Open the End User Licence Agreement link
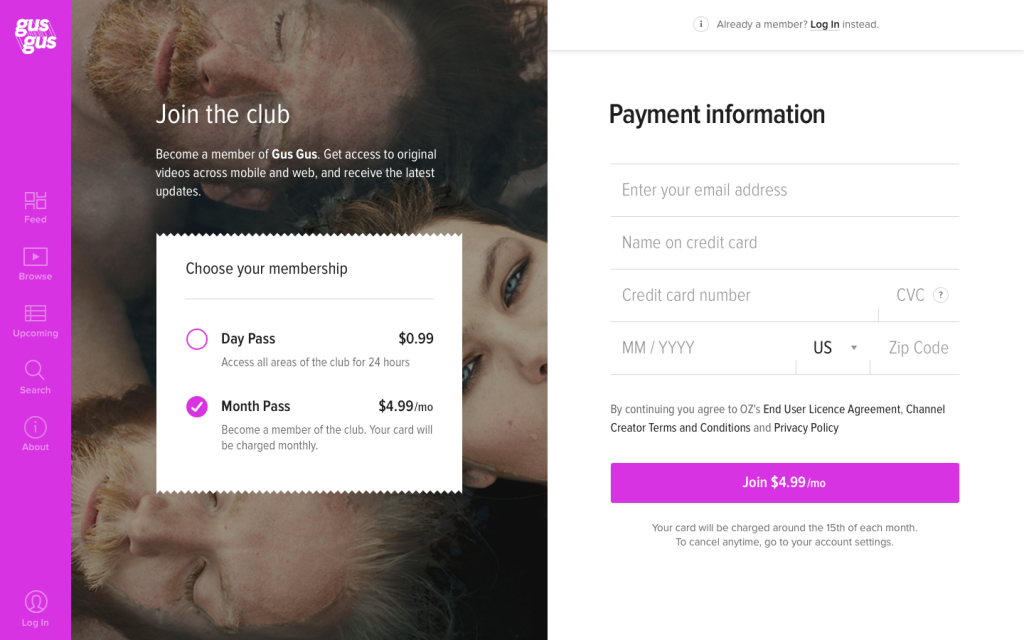1024x640 pixels. [832, 409]
